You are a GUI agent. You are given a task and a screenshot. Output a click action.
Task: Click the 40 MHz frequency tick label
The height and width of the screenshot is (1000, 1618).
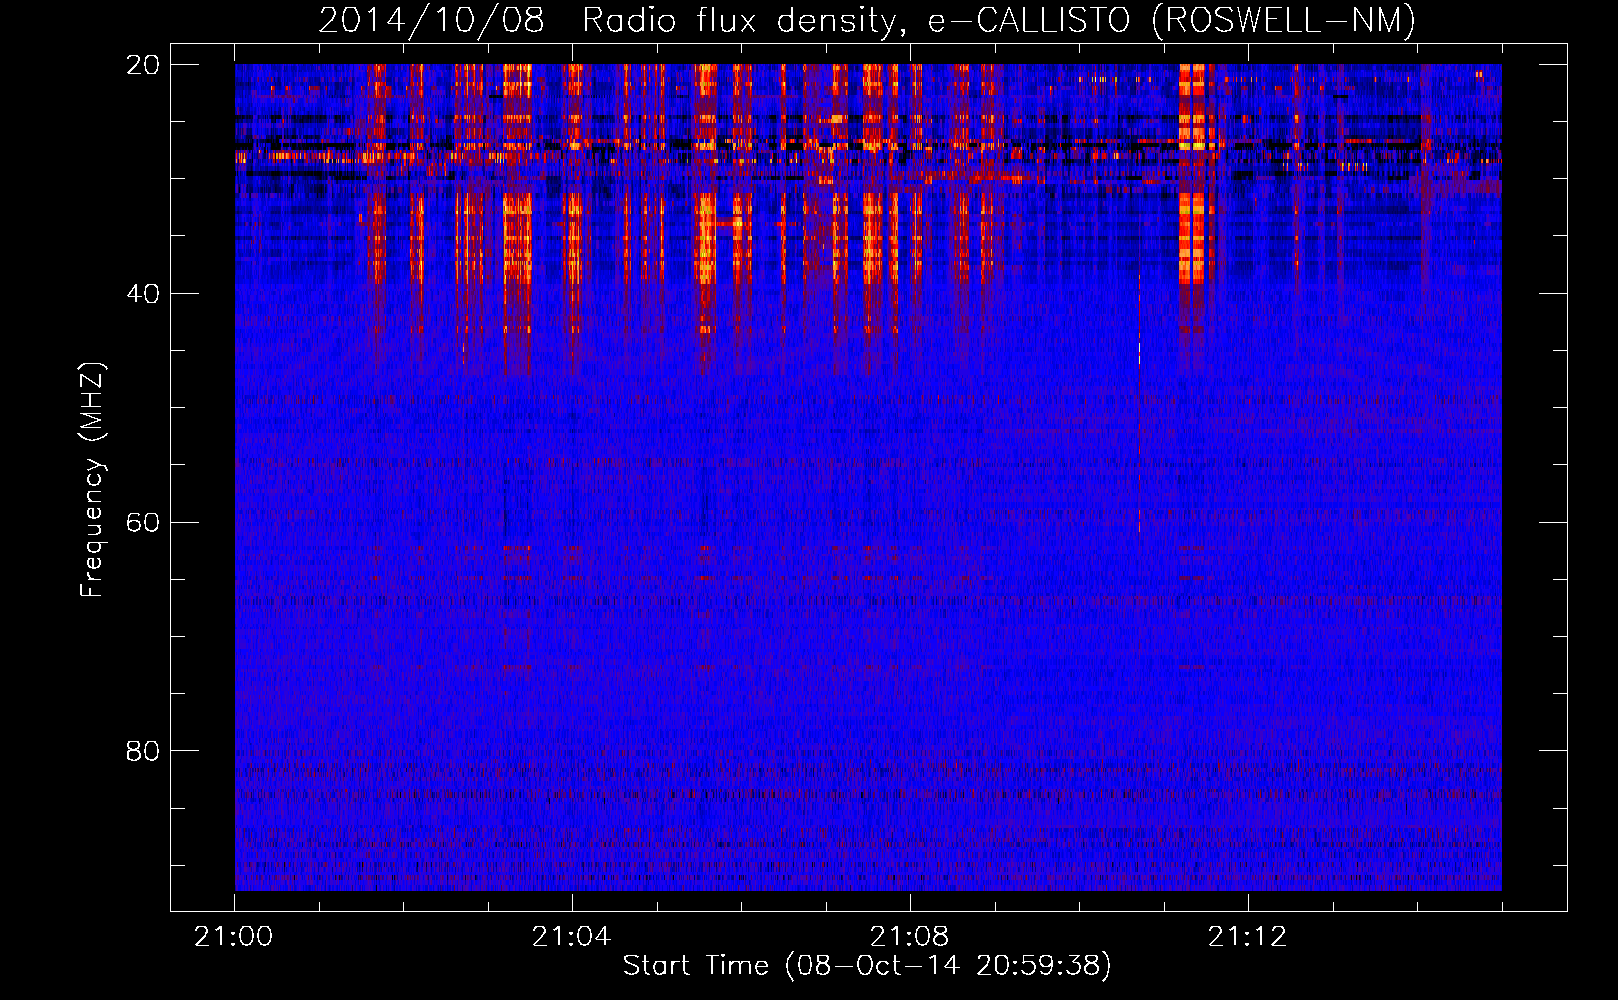click(143, 294)
